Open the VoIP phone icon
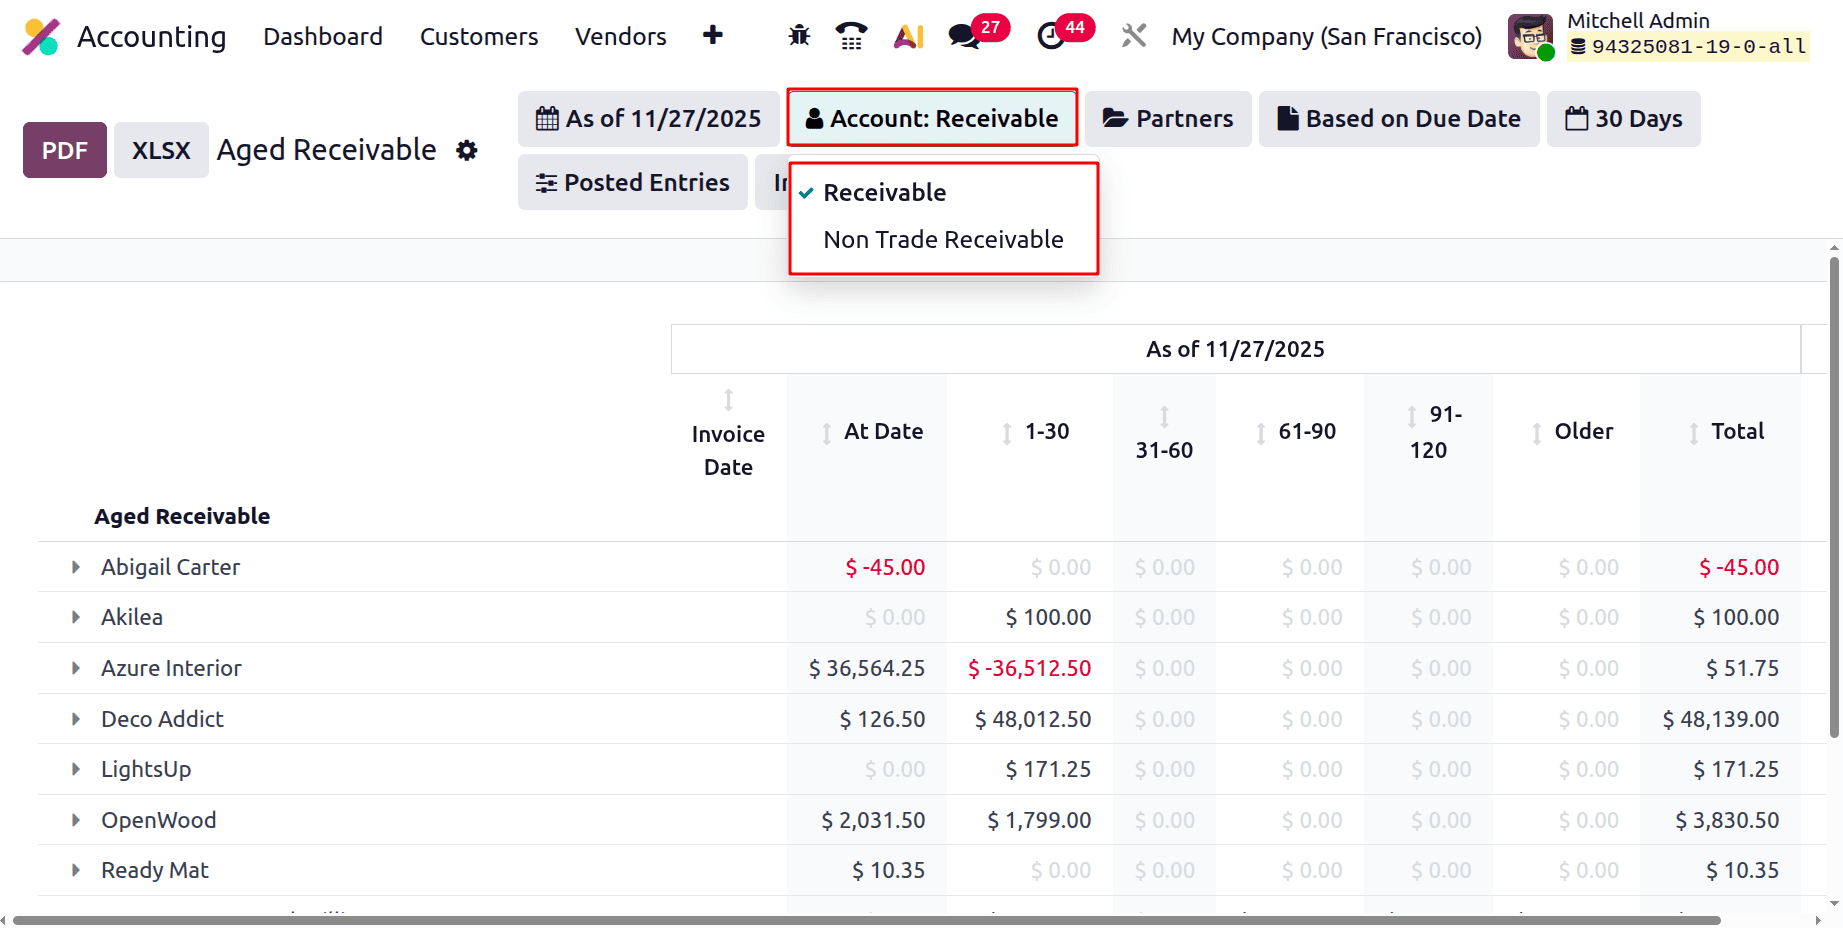Image resolution: width=1843 pixels, height=928 pixels. click(851, 36)
